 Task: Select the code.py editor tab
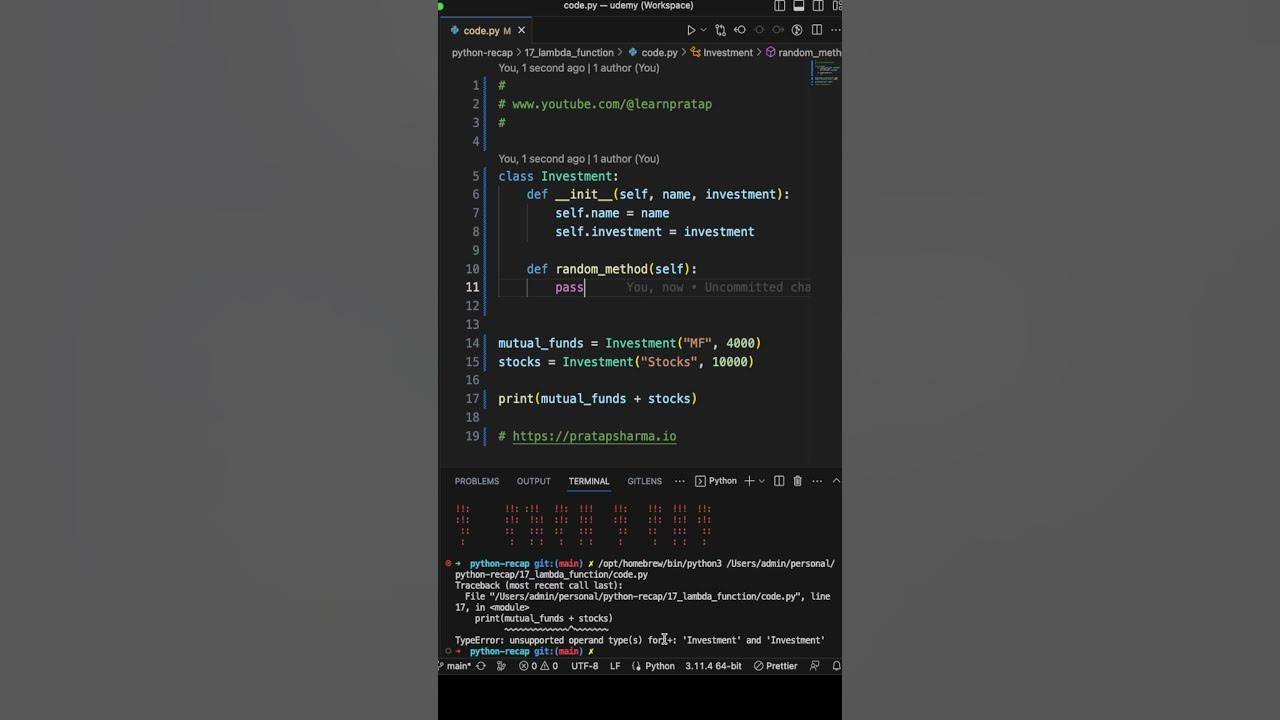487,31
